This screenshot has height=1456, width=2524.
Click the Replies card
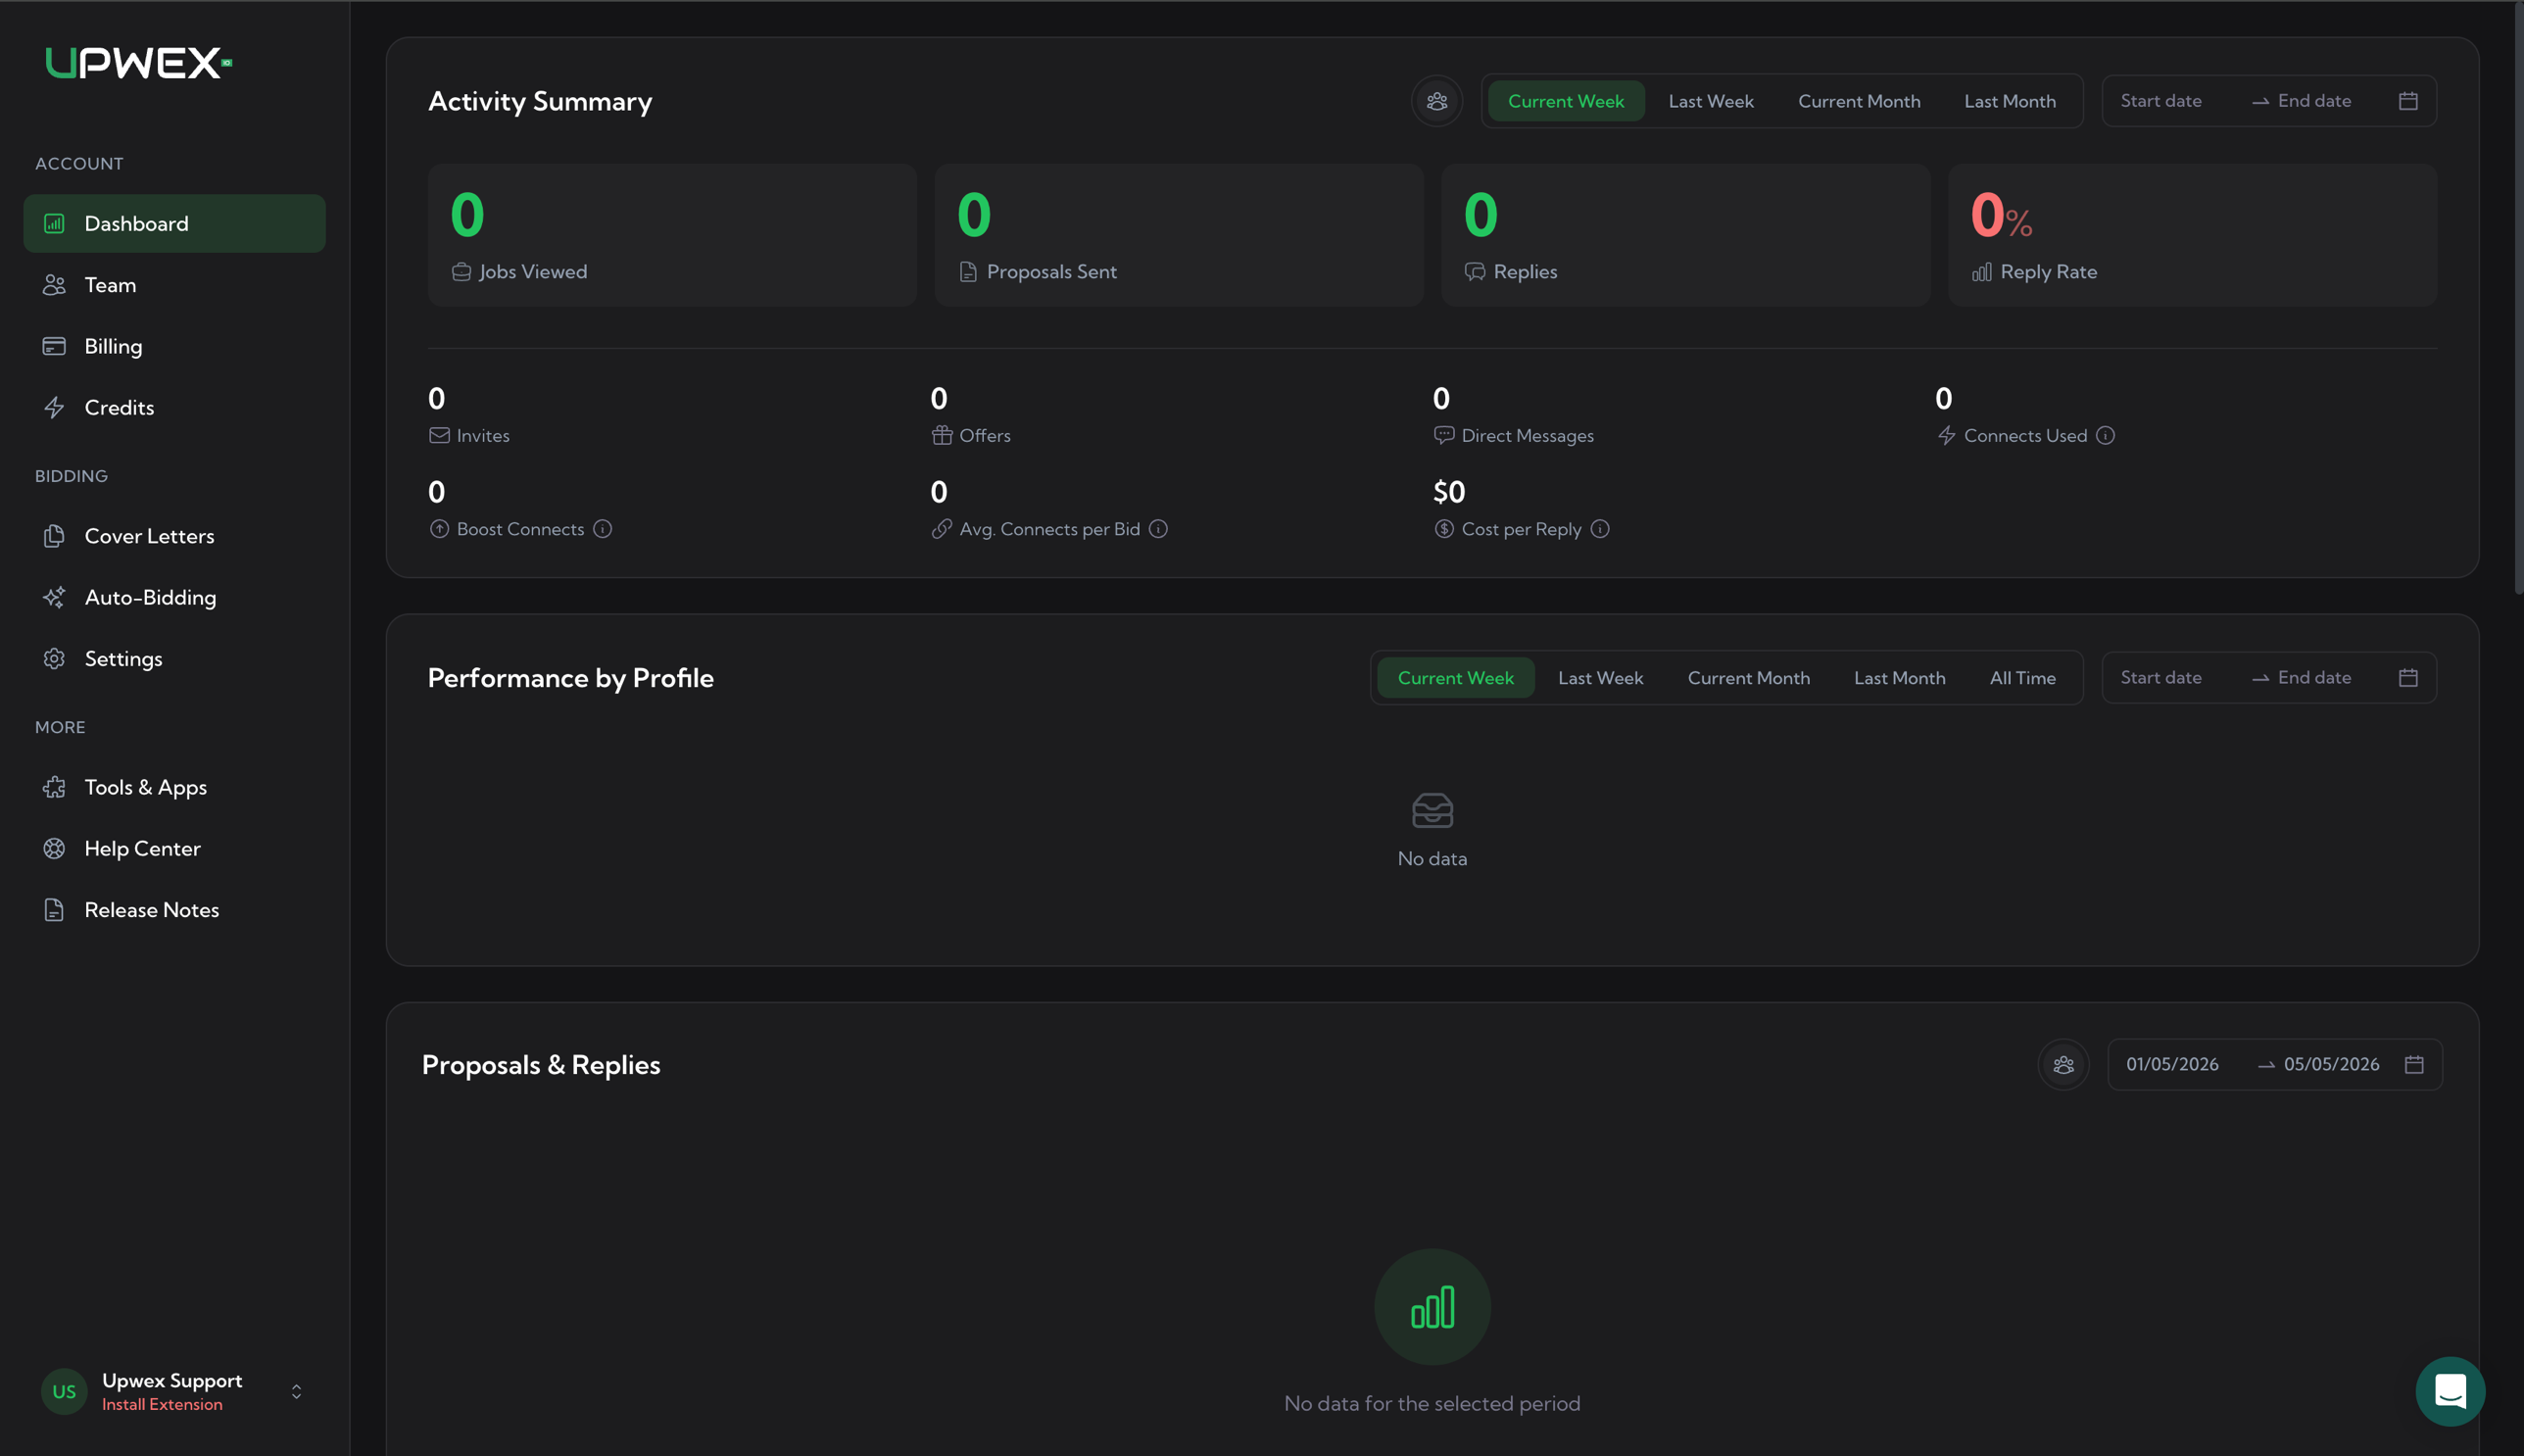click(x=1685, y=235)
